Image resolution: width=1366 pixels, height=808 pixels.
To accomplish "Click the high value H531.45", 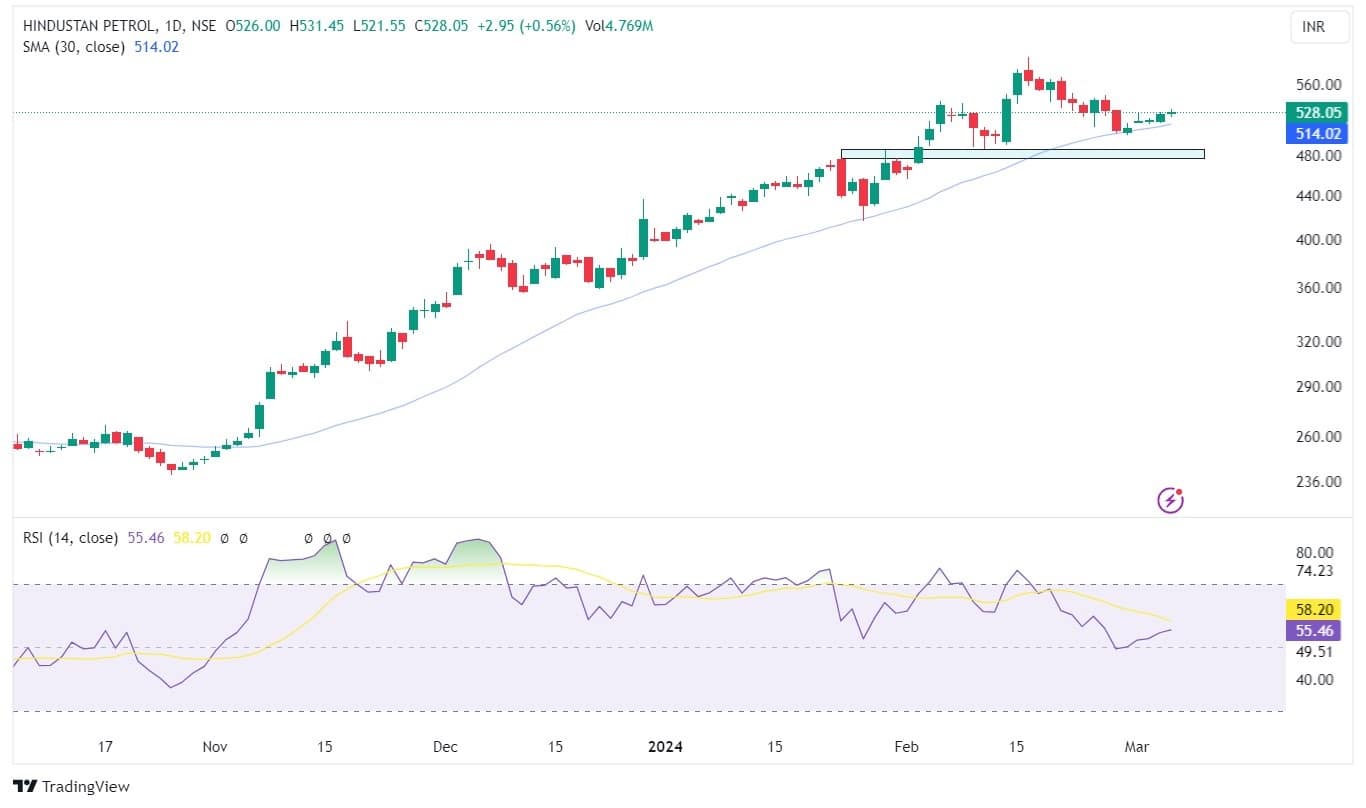I will [317, 26].
